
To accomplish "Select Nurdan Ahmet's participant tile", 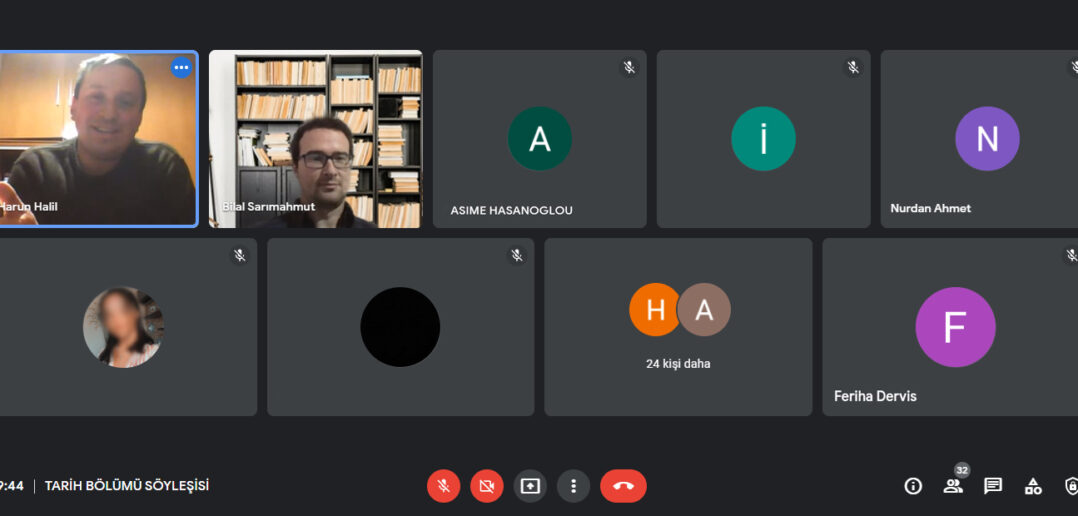I will click(979, 139).
